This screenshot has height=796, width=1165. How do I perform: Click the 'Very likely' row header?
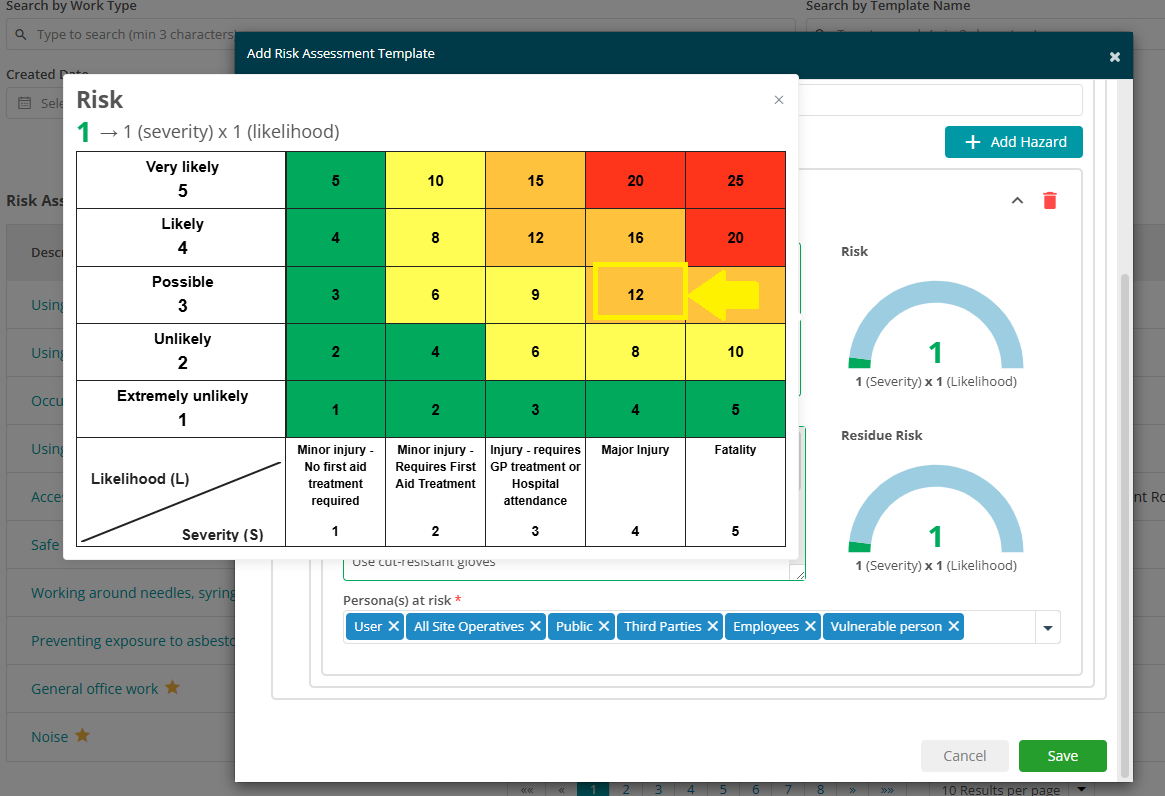tap(182, 180)
